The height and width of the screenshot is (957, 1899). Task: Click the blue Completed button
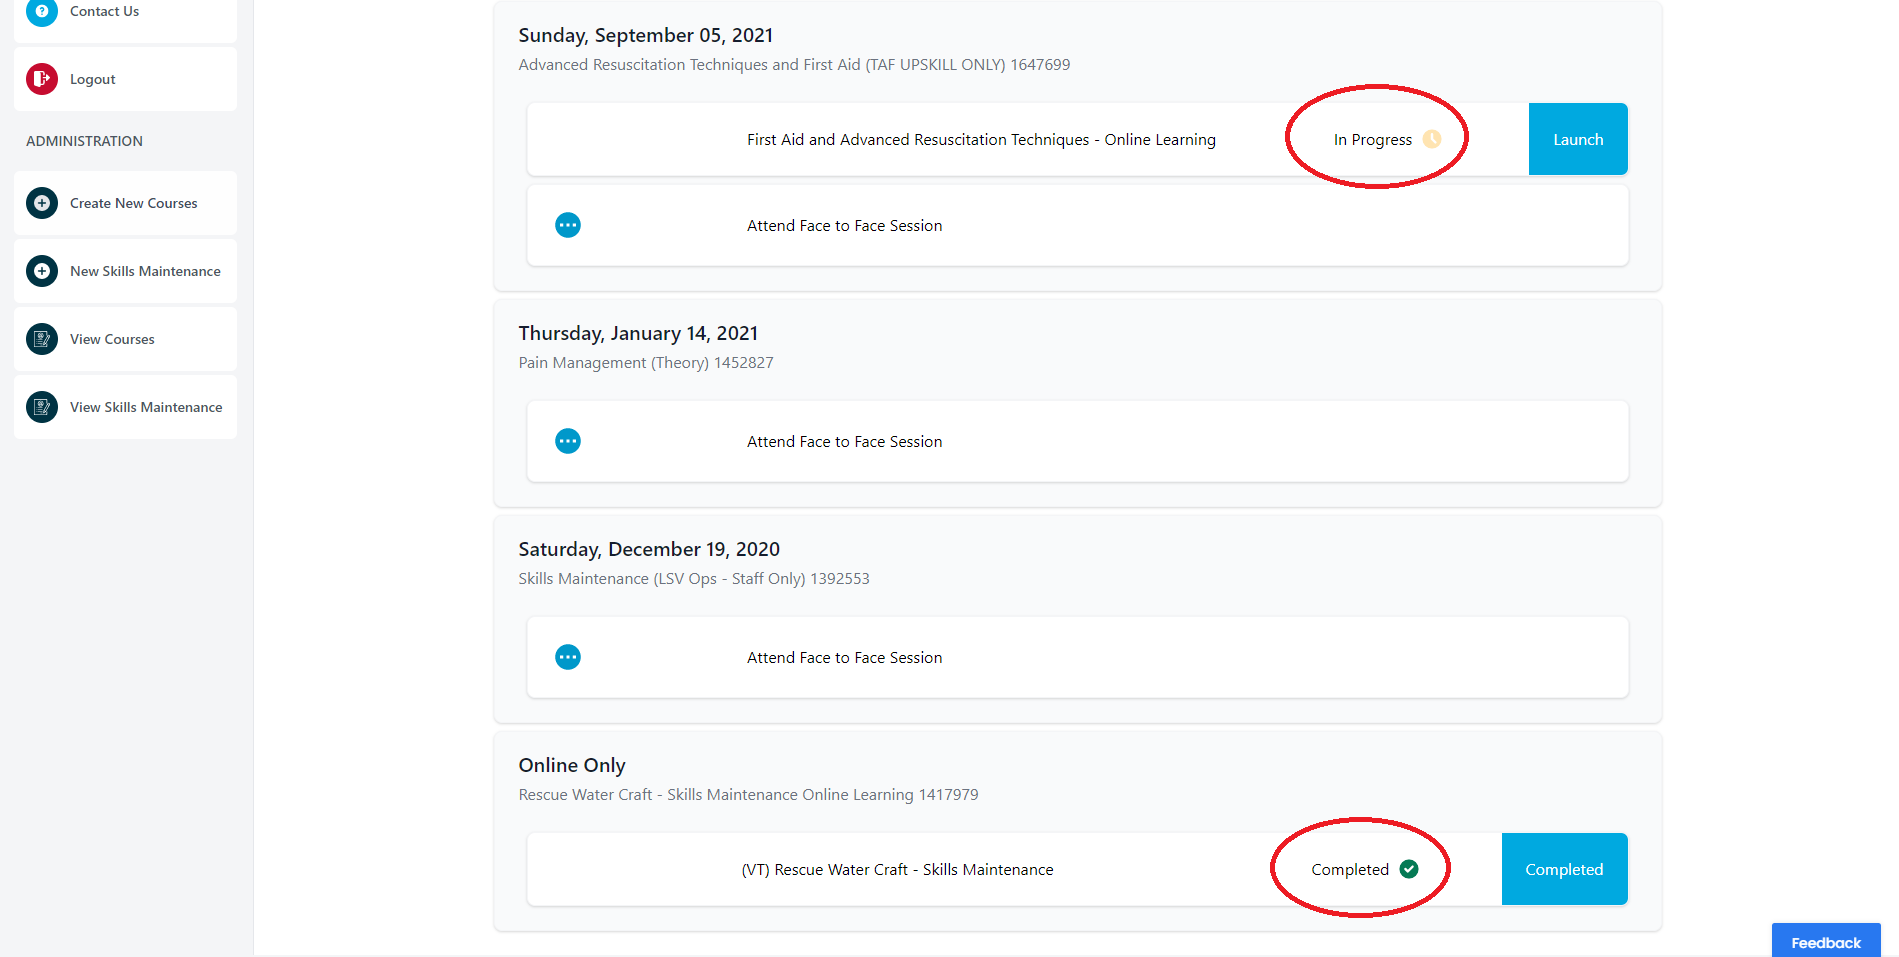pos(1564,869)
